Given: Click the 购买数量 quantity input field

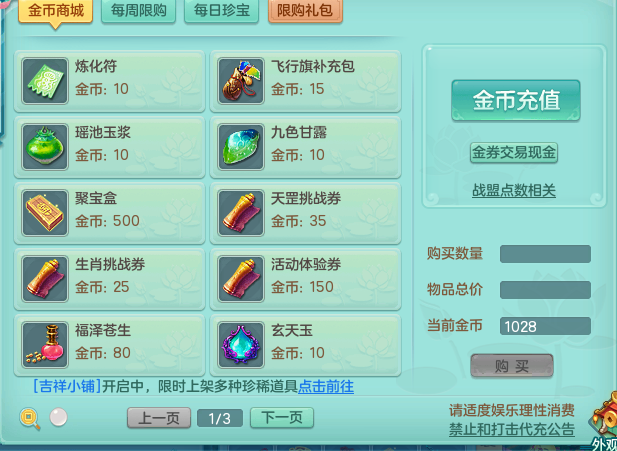Looking at the screenshot, I should [x=545, y=254].
